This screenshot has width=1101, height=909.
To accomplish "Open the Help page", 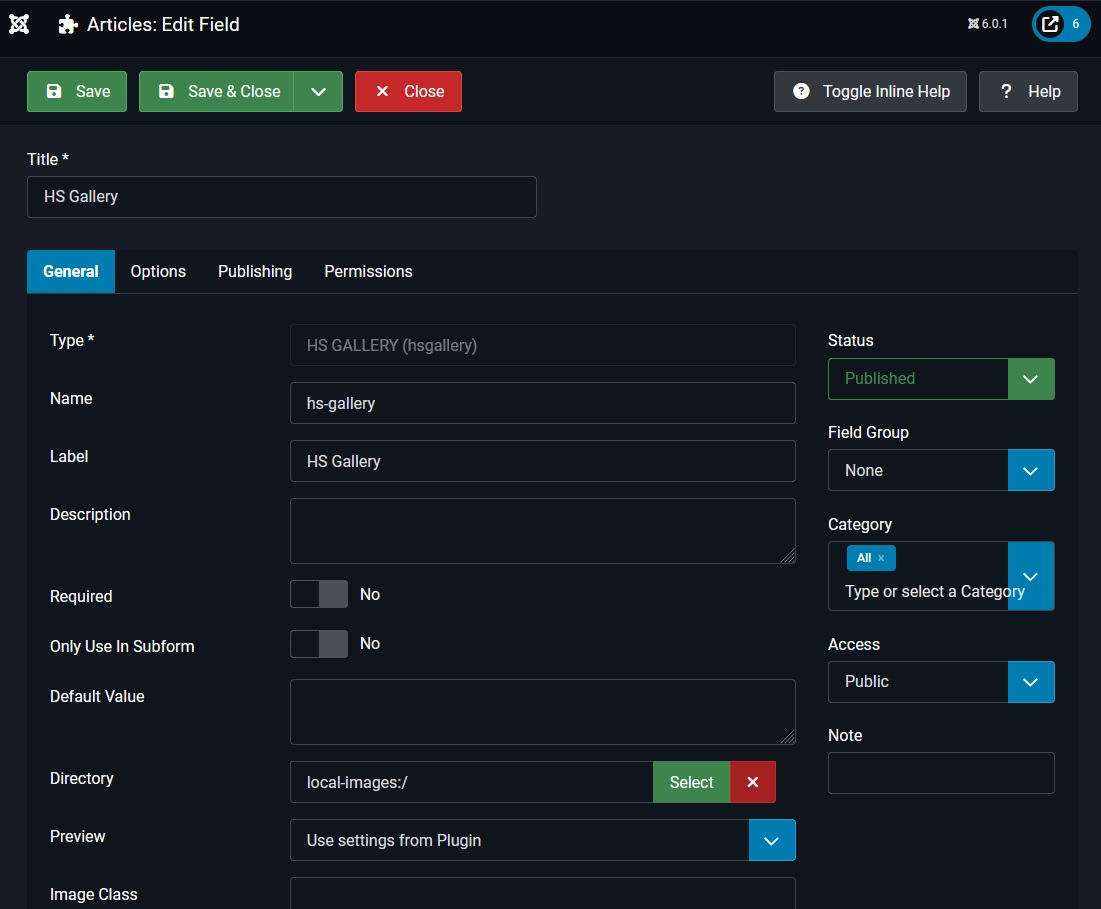I will [x=1028, y=91].
